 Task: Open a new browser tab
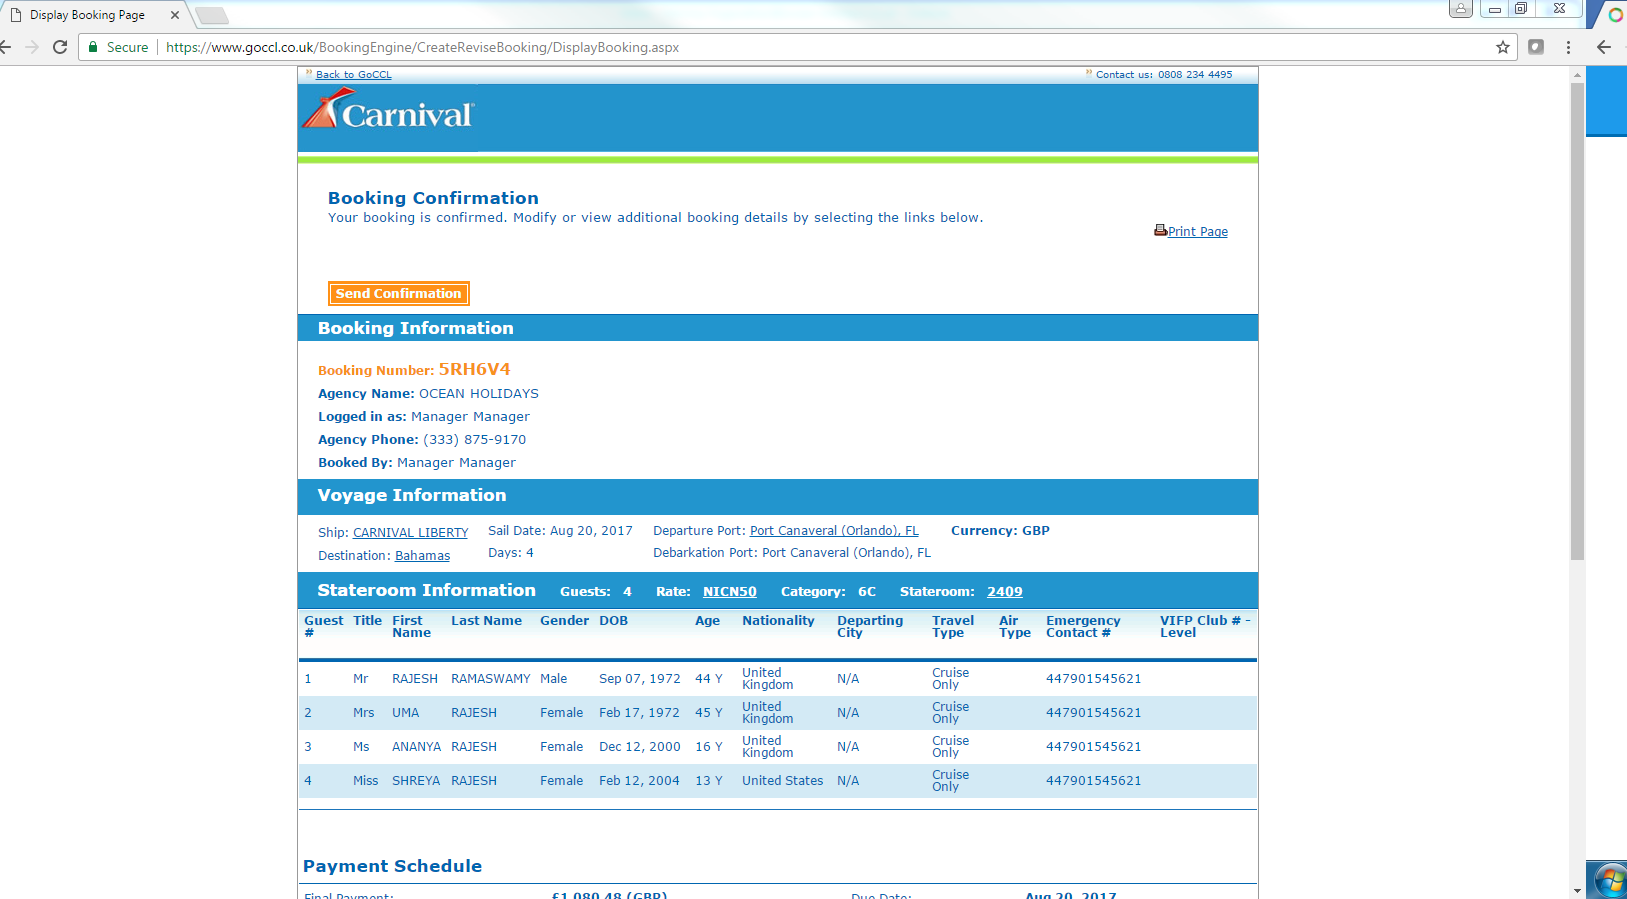(211, 15)
